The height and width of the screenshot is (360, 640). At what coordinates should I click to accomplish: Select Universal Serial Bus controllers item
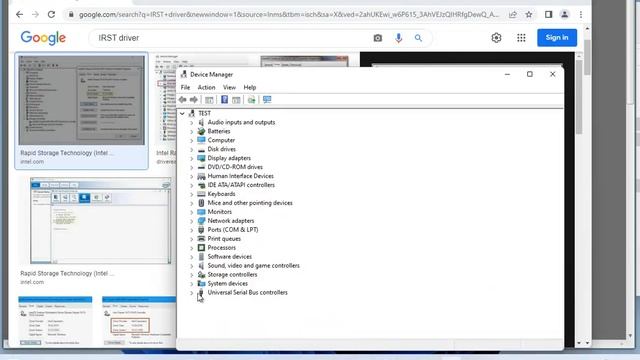247,293
